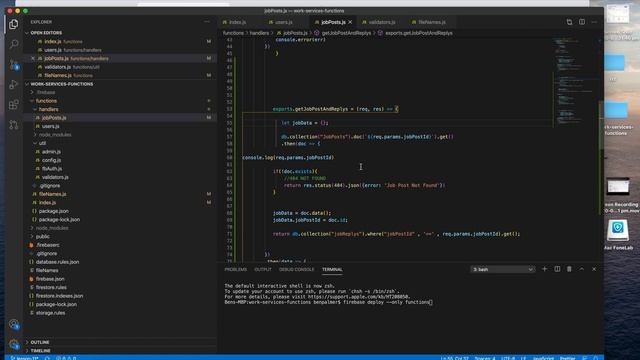Open the pull requests activity bar icon
The image size is (640, 360).
[13, 124]
